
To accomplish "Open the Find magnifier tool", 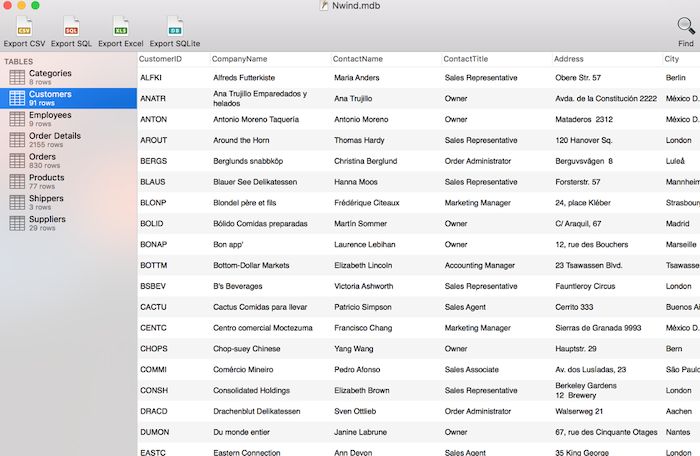I will tap(685, 27).
